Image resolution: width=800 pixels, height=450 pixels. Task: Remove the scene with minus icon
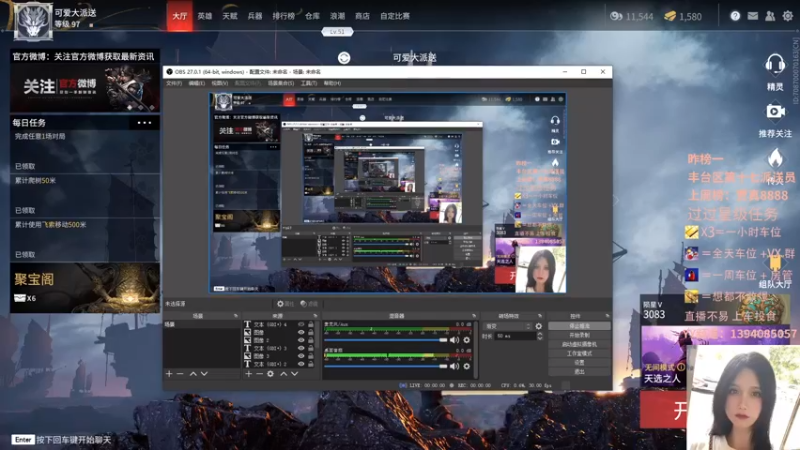[180, 374]
